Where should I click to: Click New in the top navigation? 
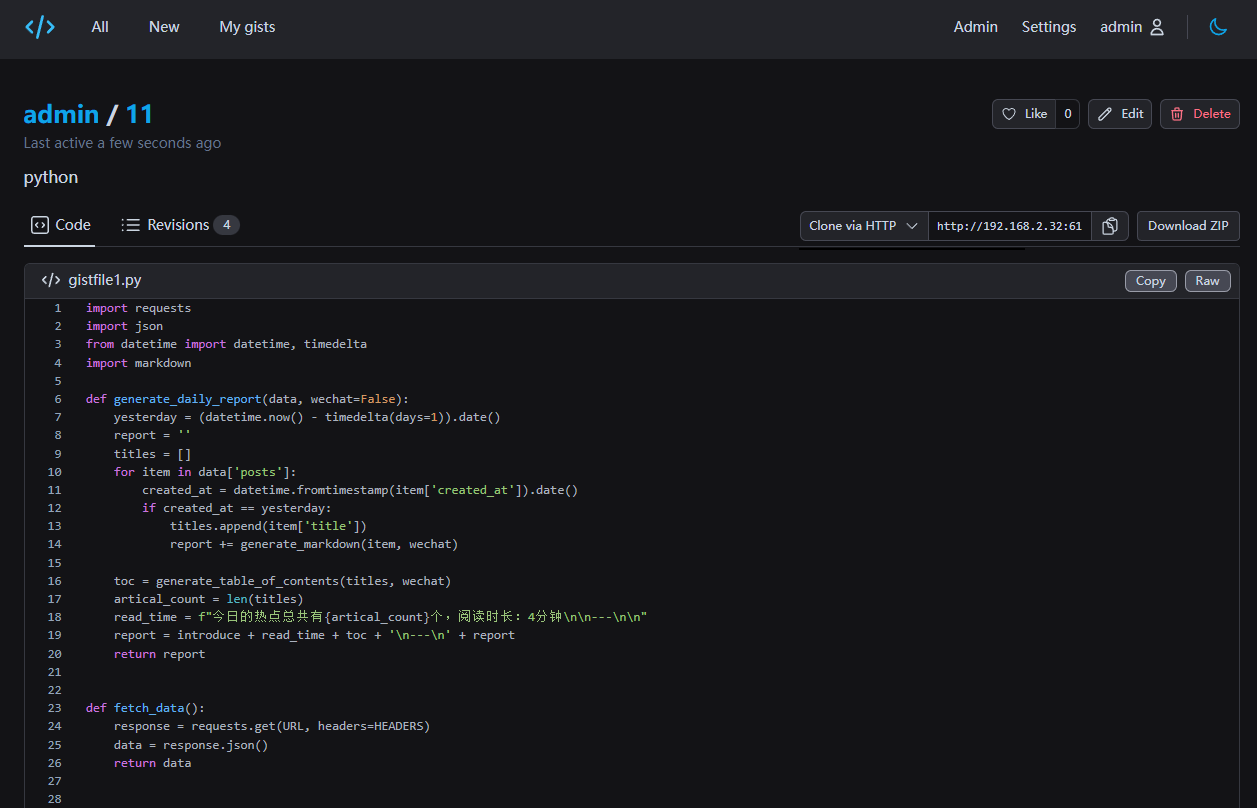(164, 27)
